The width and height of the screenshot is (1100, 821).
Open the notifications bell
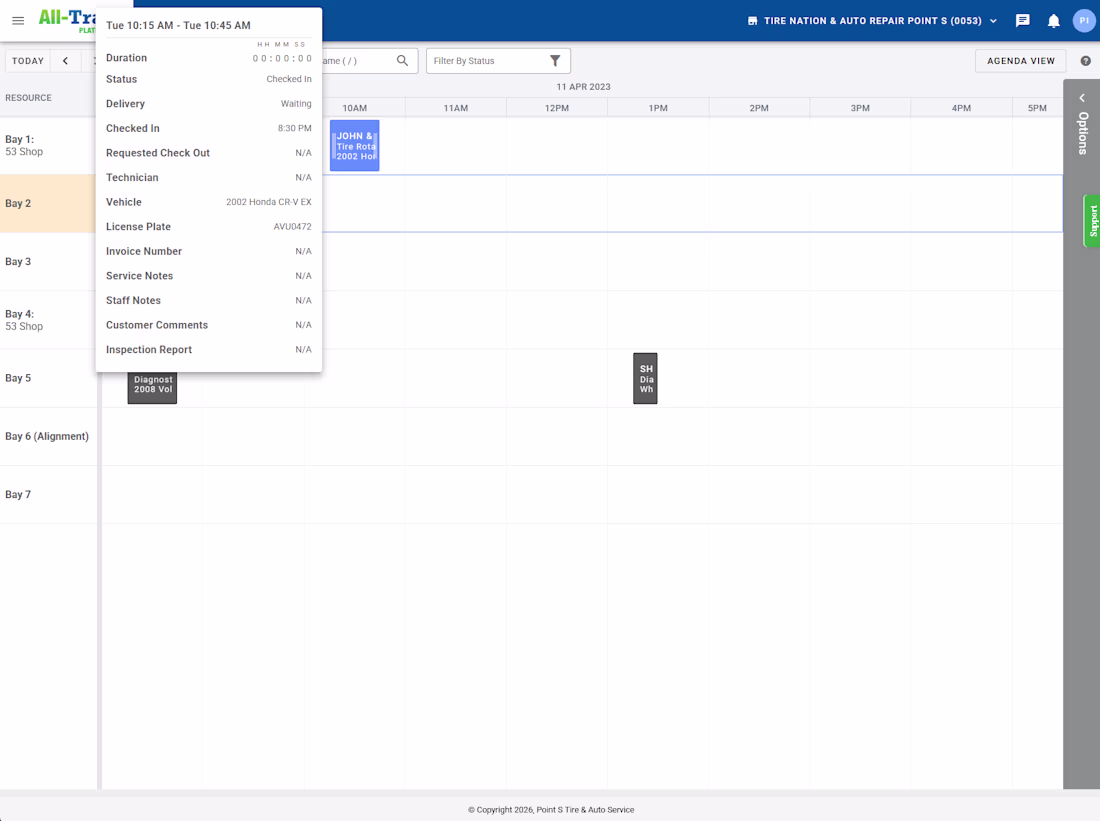pyautogui.click(x=1054, y=21)
